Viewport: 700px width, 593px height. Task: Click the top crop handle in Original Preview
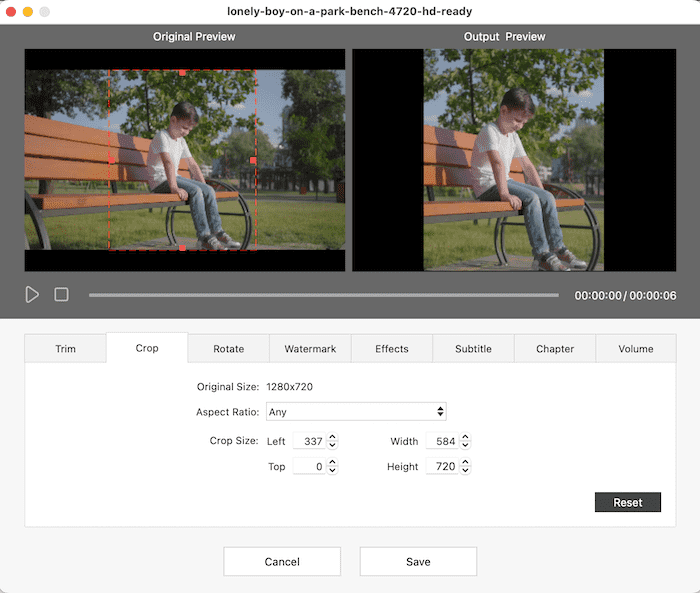pyautogui.click(x=182, y=72)
